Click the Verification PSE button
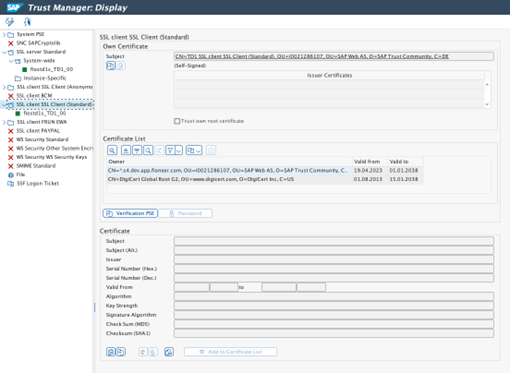The image size is (510, 373). coord(130,213)
